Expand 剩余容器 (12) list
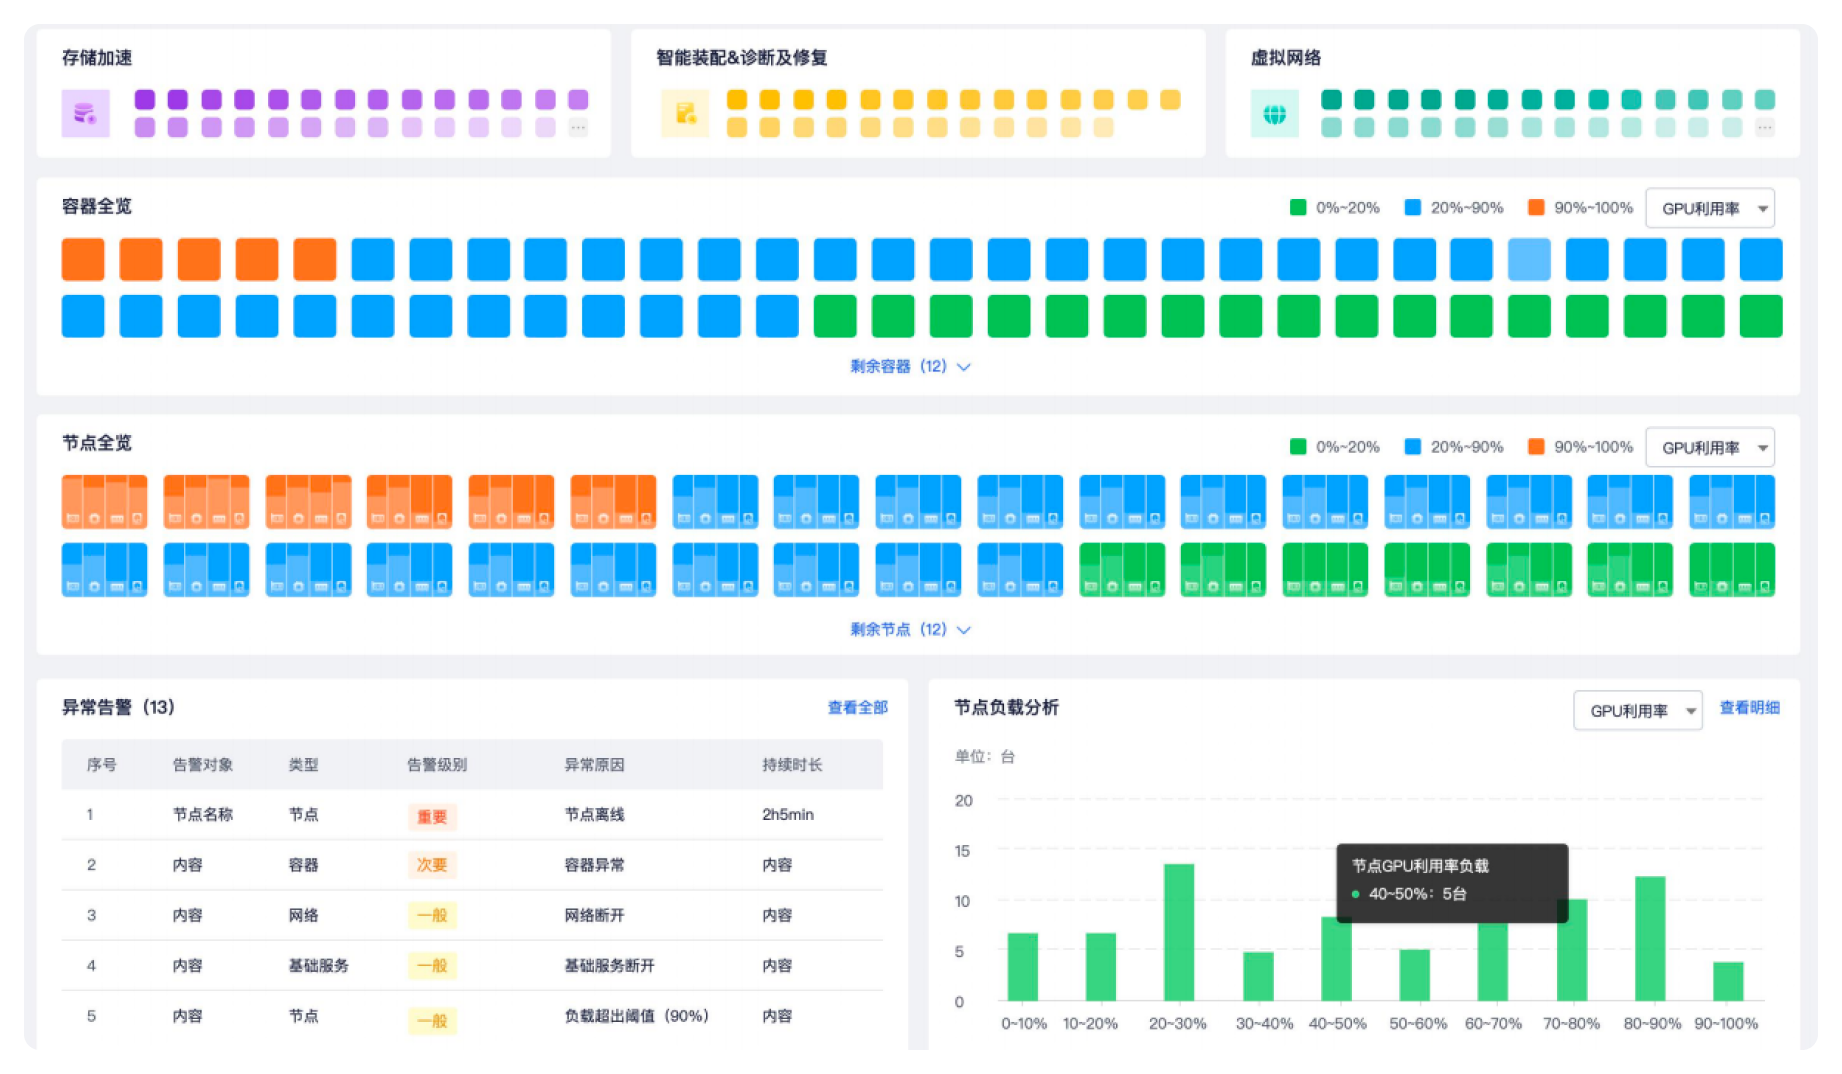The height and width of the screenshot is (1074, 1842). coord(910,366)
